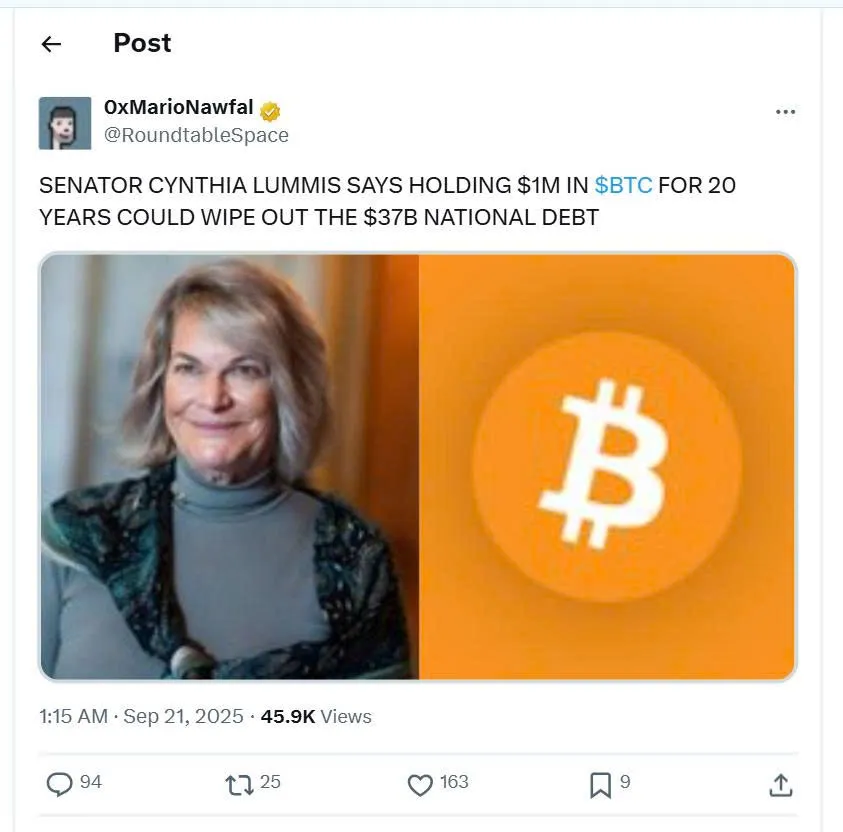843x832 pixels.
Task: Repost using the retweet arrows icon
Action: [239, 785]
